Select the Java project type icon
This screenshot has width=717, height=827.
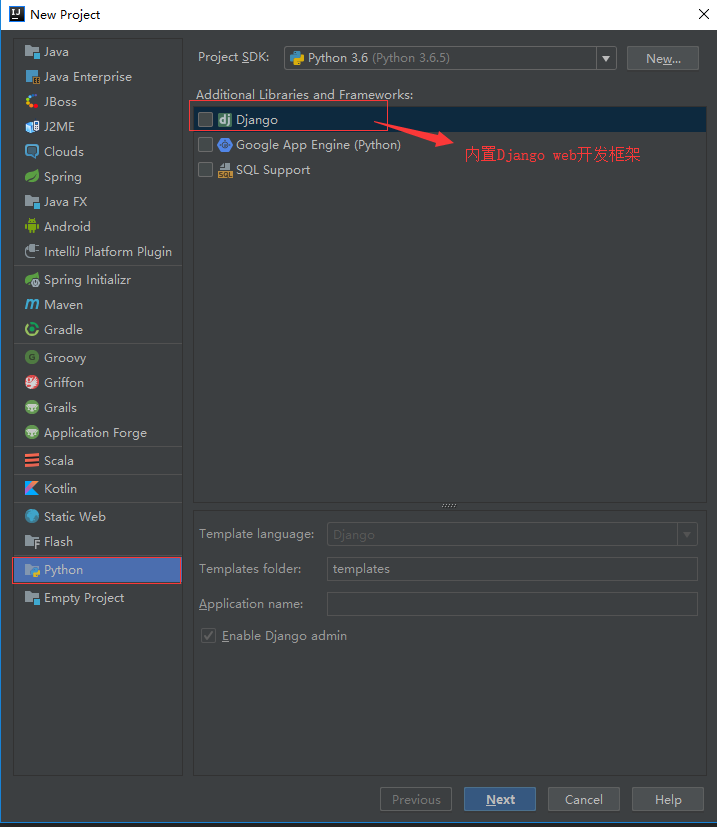click(32, 52)
